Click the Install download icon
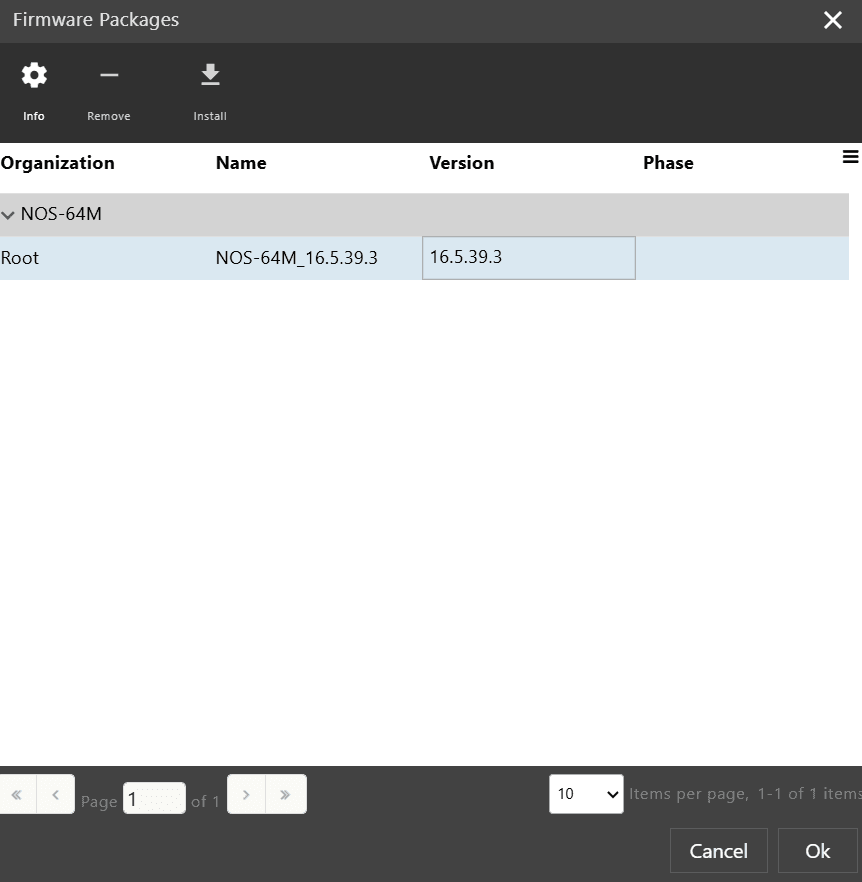Viewport: 862px width, 882px height. tap(210, 76)
